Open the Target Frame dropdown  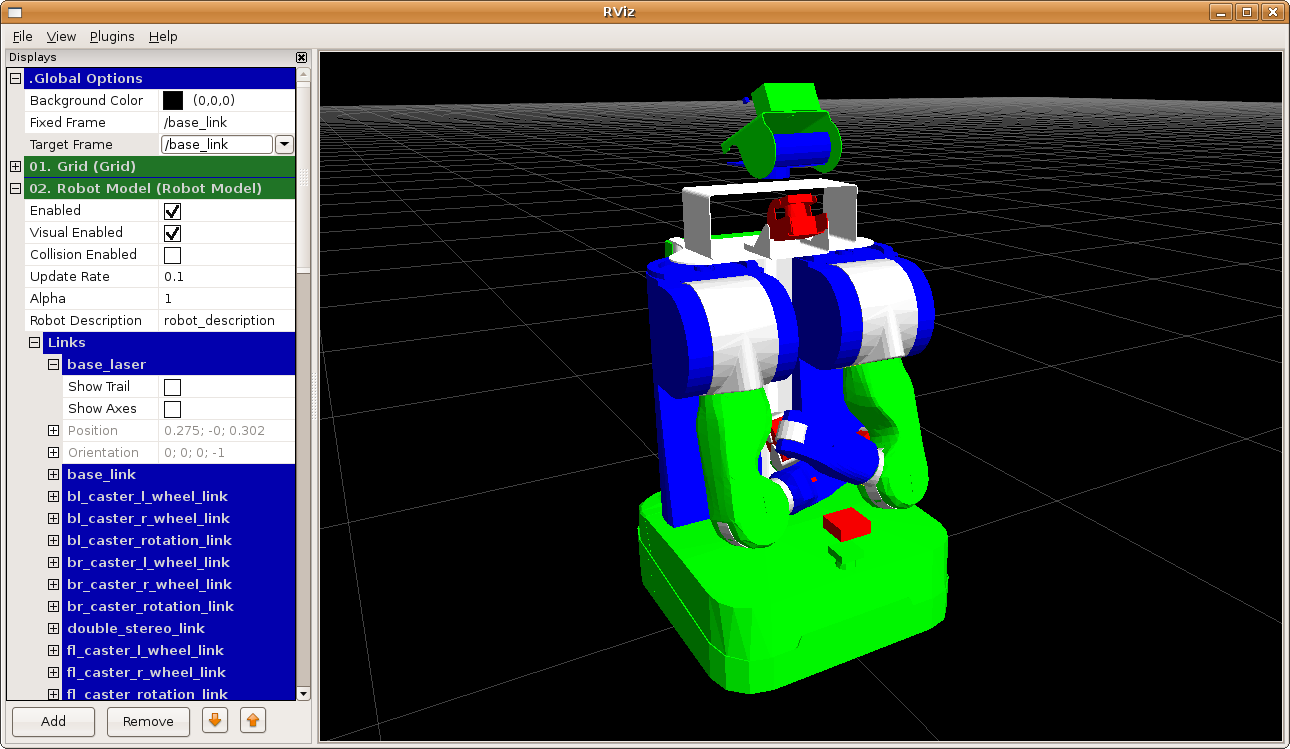click(x=284, y=144)
